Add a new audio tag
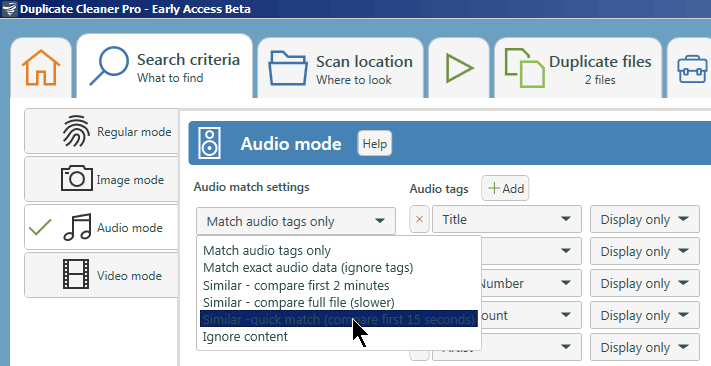711x366 pixels. 505,188
